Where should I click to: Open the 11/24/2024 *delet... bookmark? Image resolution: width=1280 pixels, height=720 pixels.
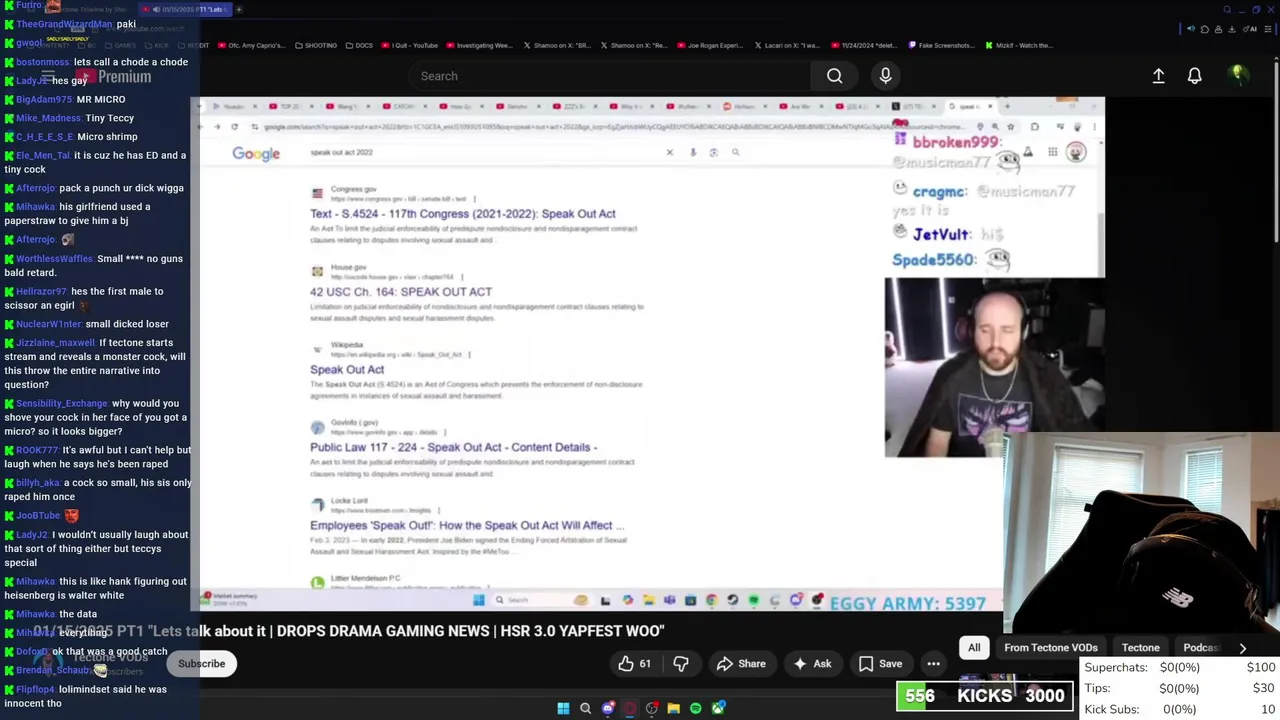point(864,45)
